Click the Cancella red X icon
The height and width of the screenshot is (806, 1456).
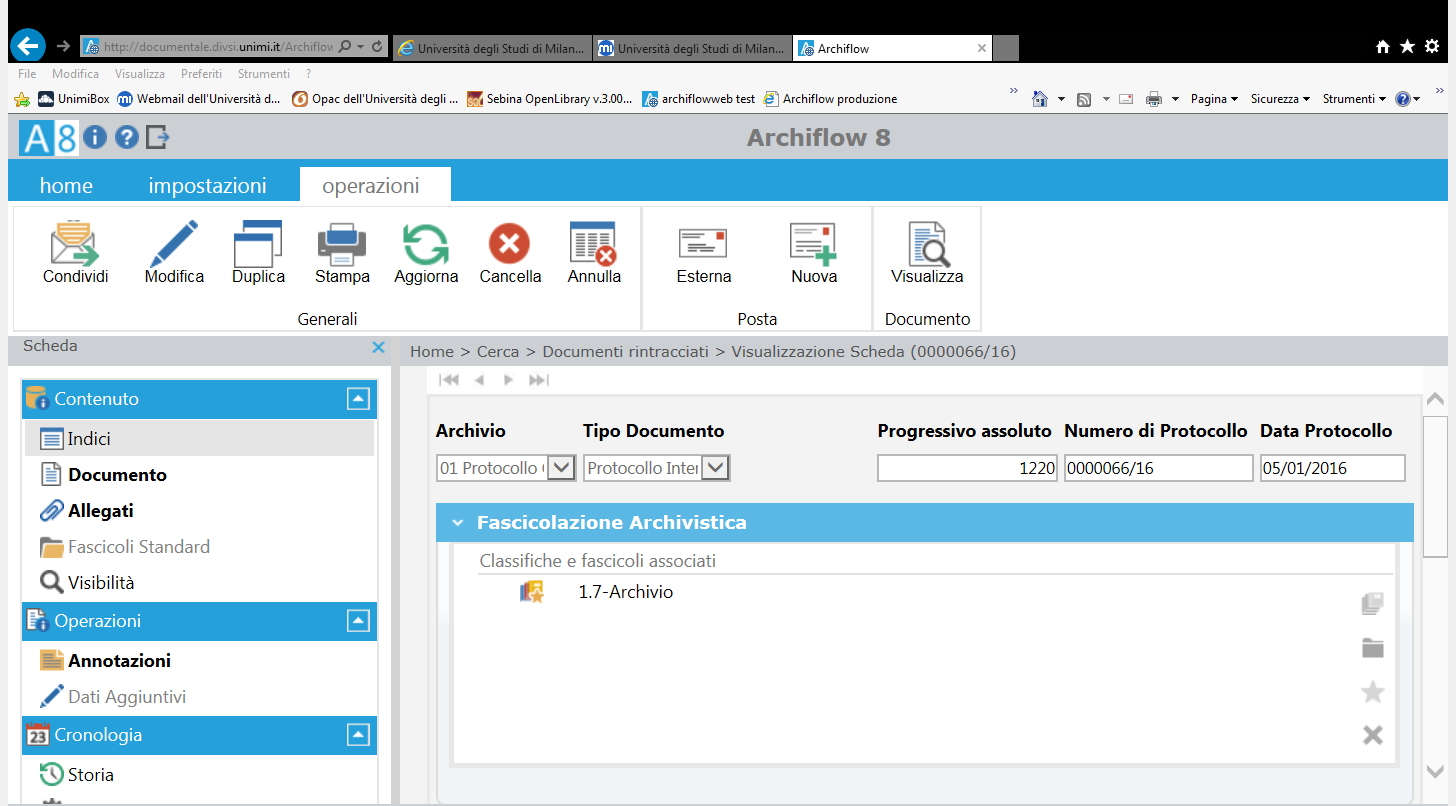click(510, 243)
